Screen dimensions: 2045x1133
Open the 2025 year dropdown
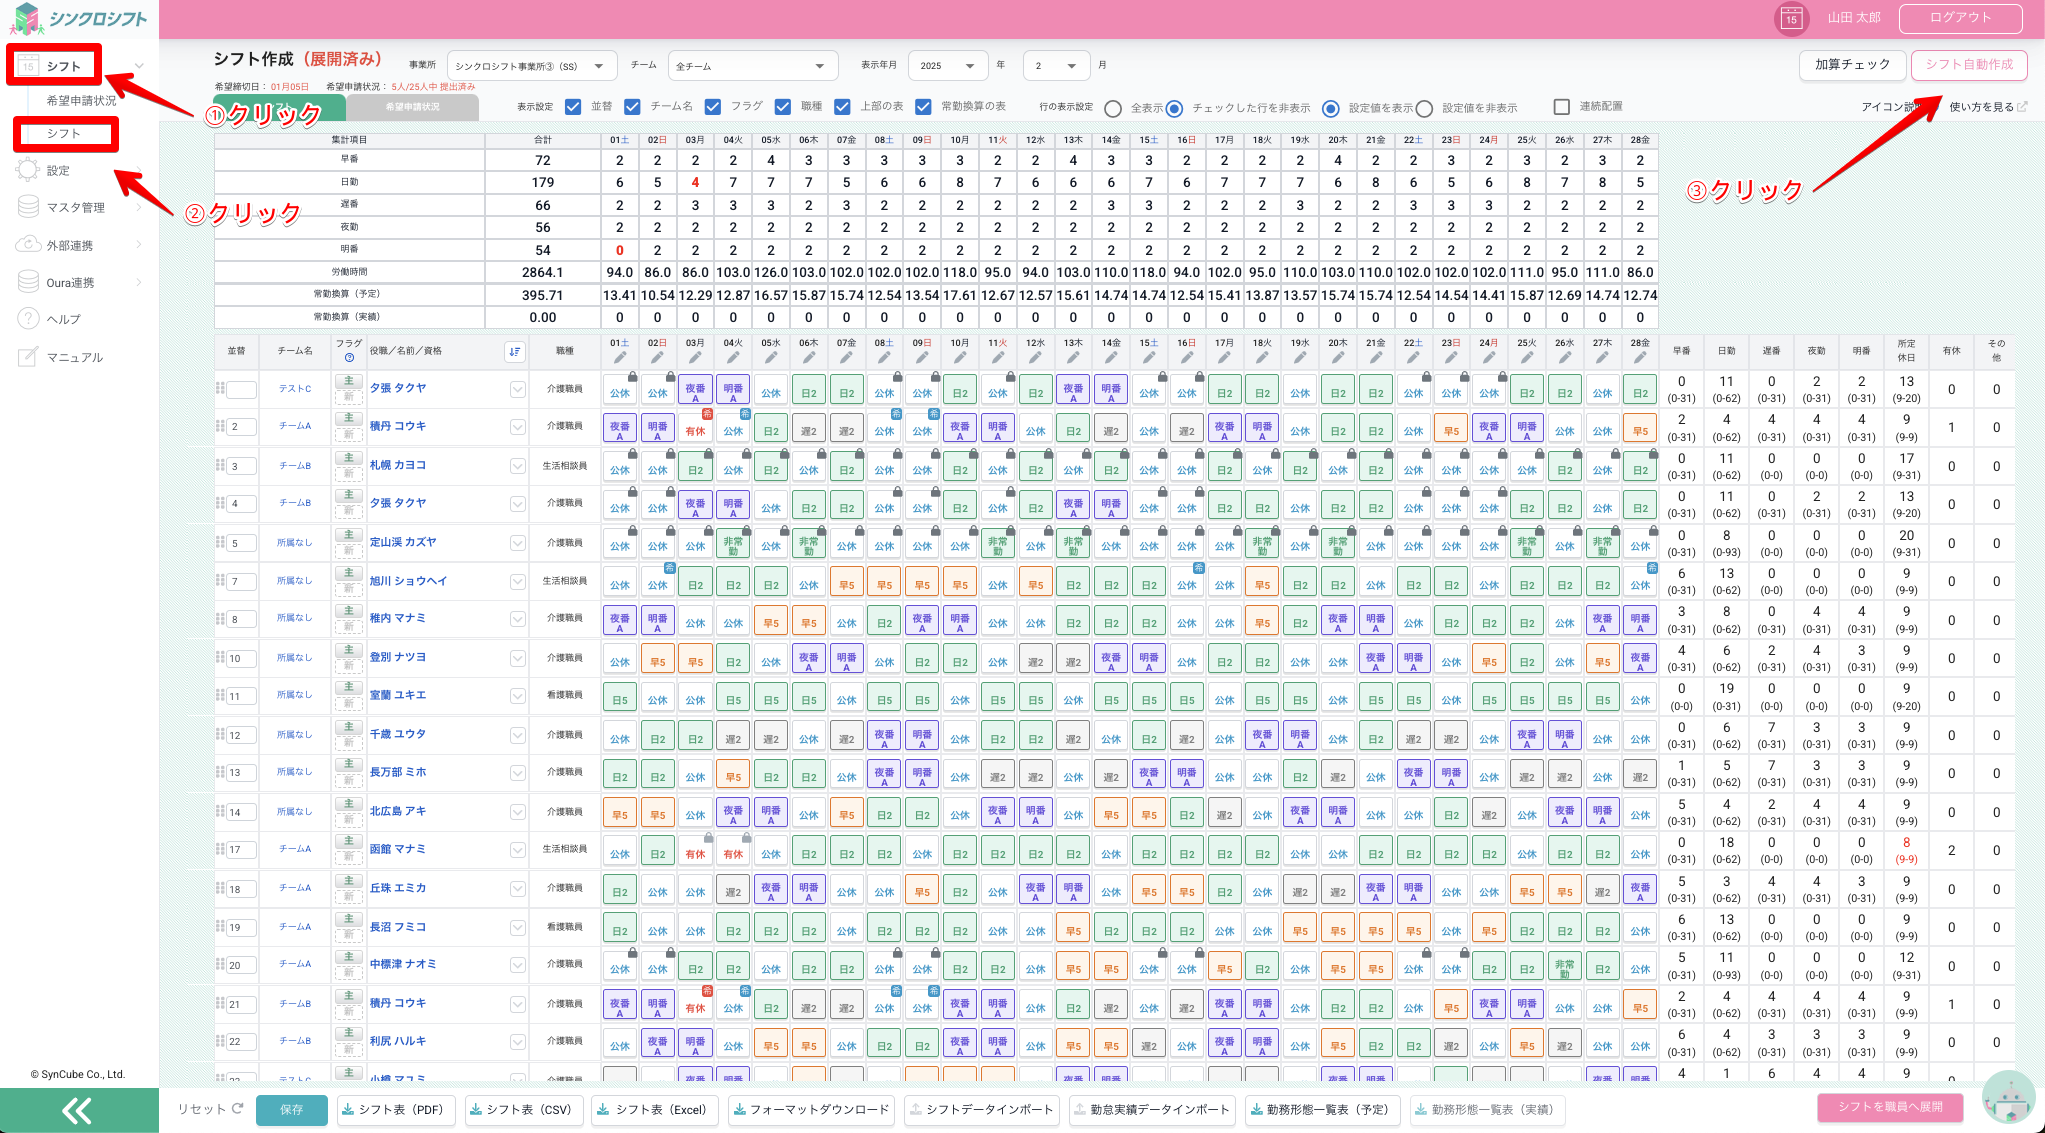(x=947, y=66)
